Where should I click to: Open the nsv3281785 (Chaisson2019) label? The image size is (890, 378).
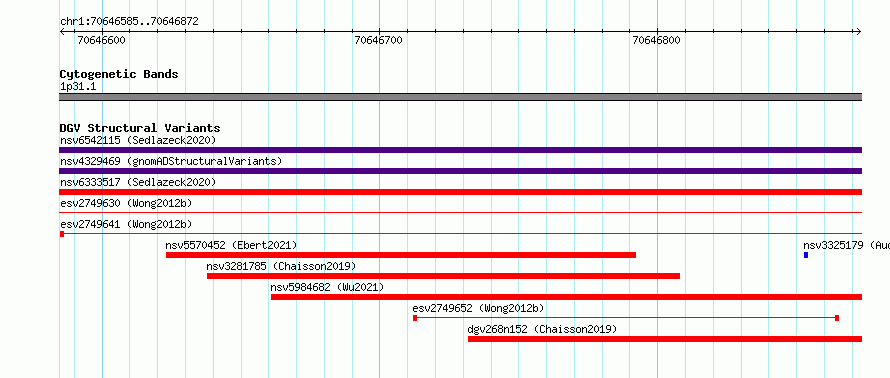pos(281,266)
